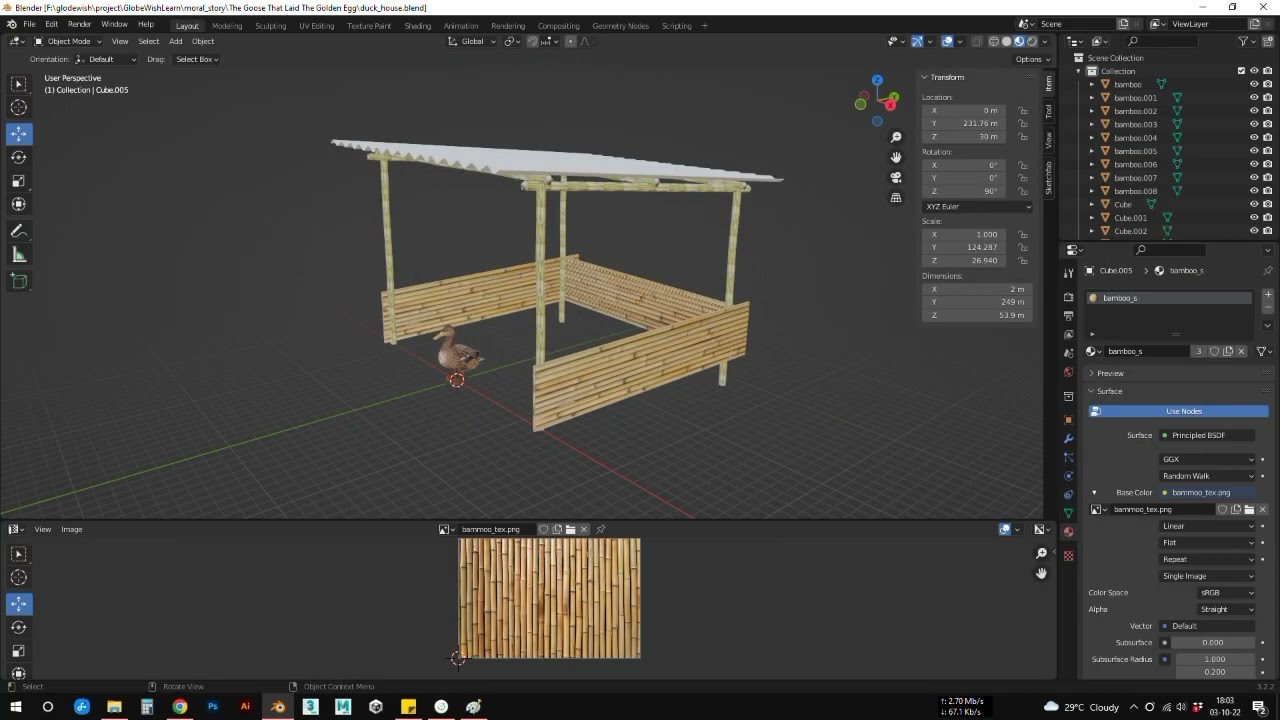
Task: Switch perspective/orthographic with the grid icon
Action: click(896, 197)
